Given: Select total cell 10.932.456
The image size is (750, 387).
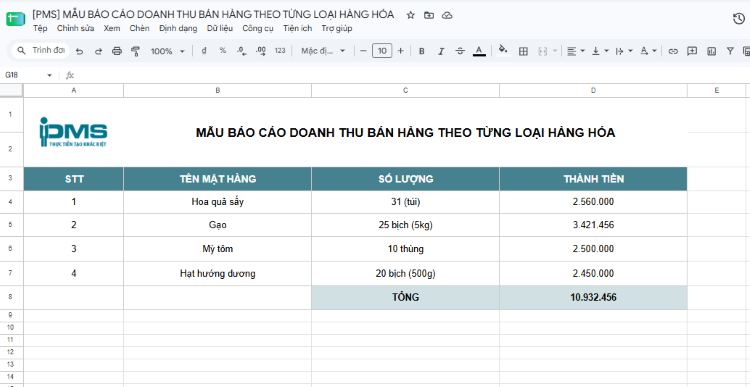Looking at the screenshot, I should 594,298.
